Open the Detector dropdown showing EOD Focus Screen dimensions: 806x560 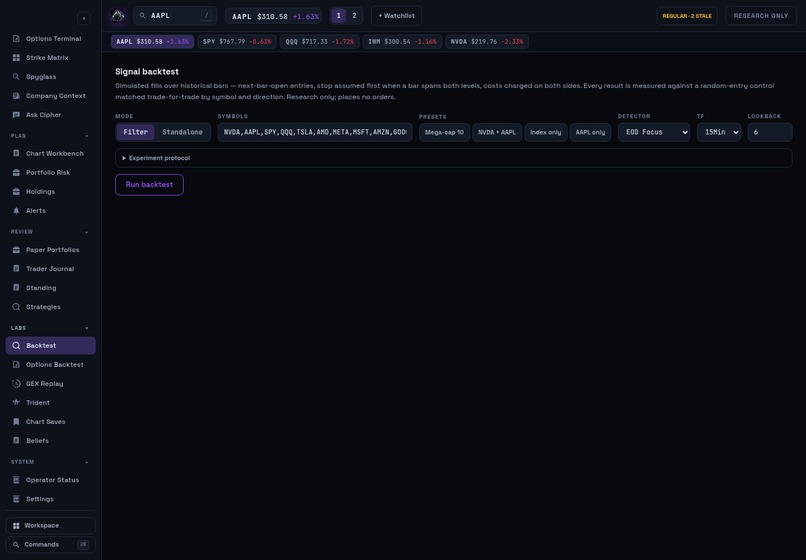(x=654, y=132)
